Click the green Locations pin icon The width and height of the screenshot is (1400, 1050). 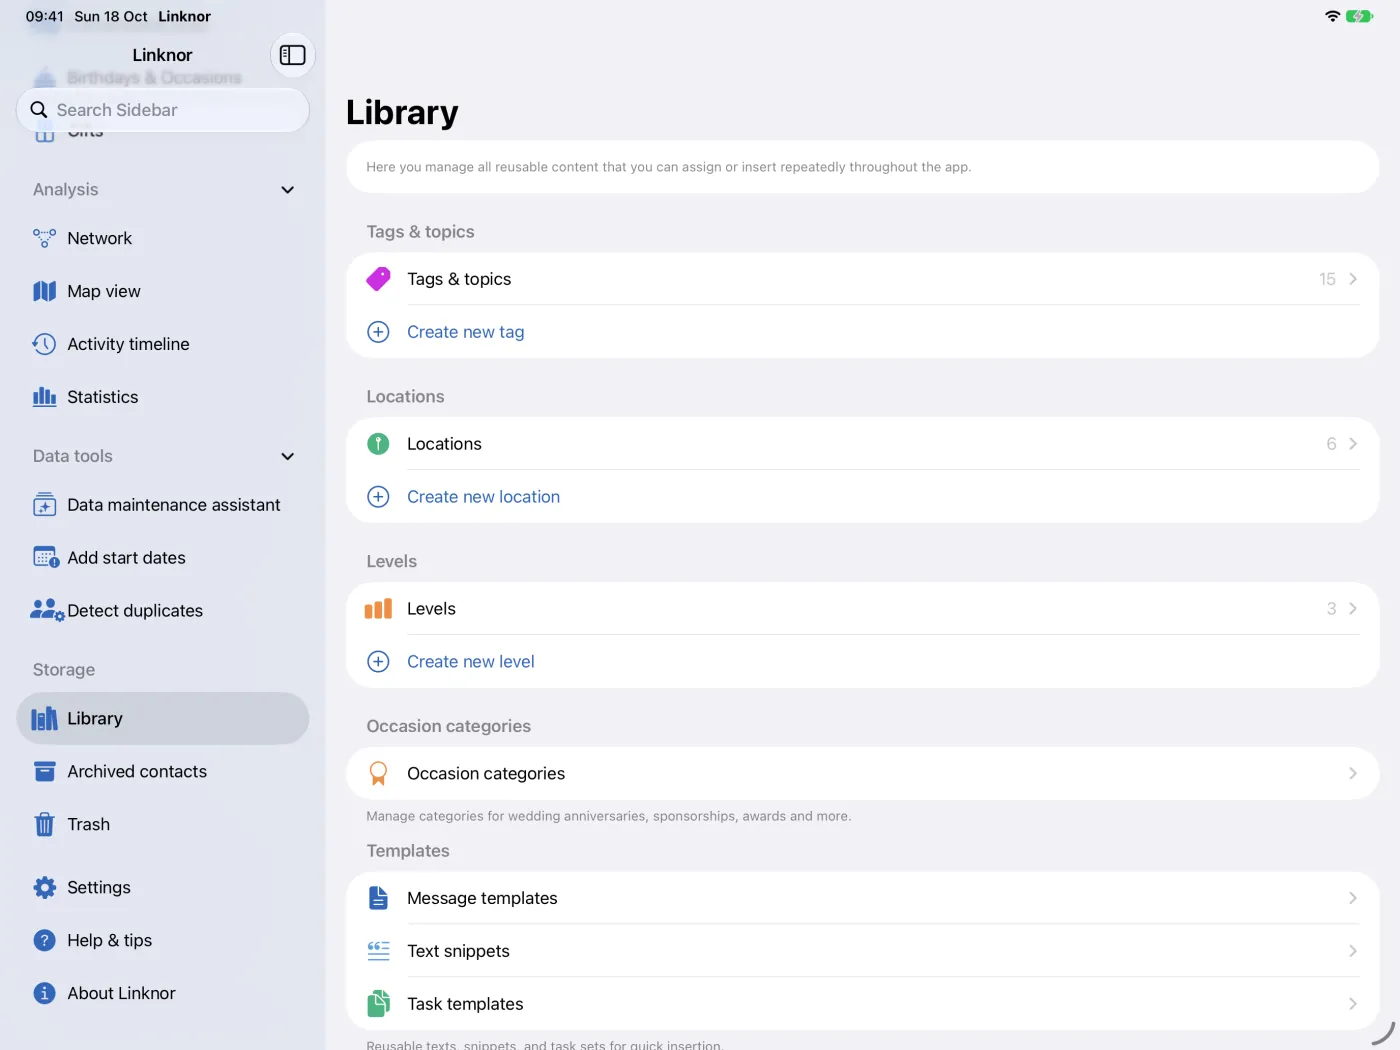pos(378,444)
